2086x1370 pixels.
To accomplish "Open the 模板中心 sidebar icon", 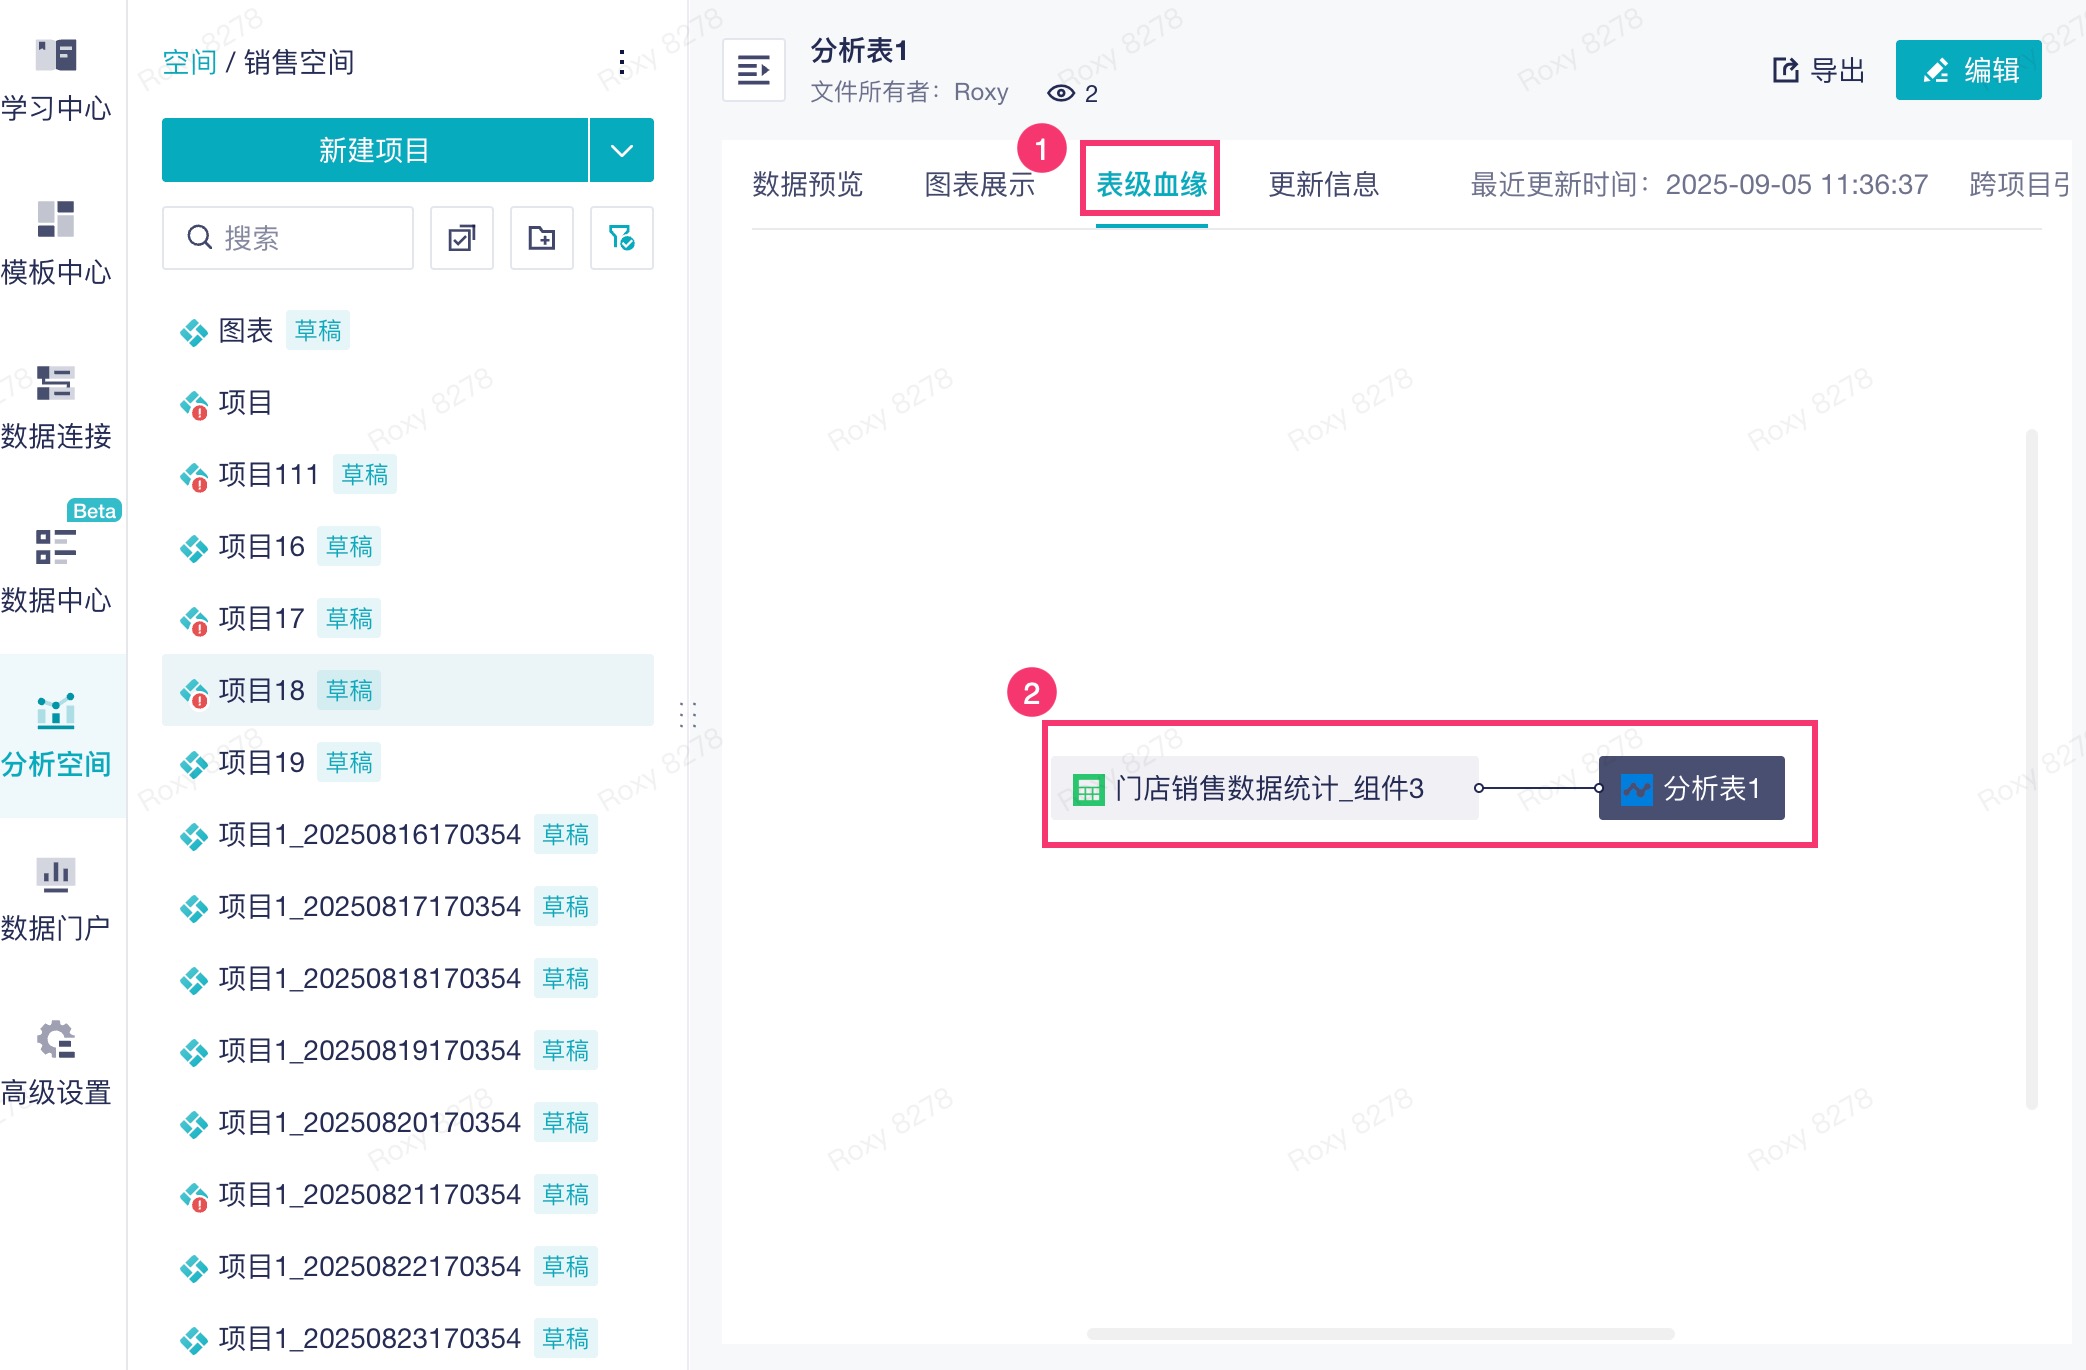I will 56,220.
